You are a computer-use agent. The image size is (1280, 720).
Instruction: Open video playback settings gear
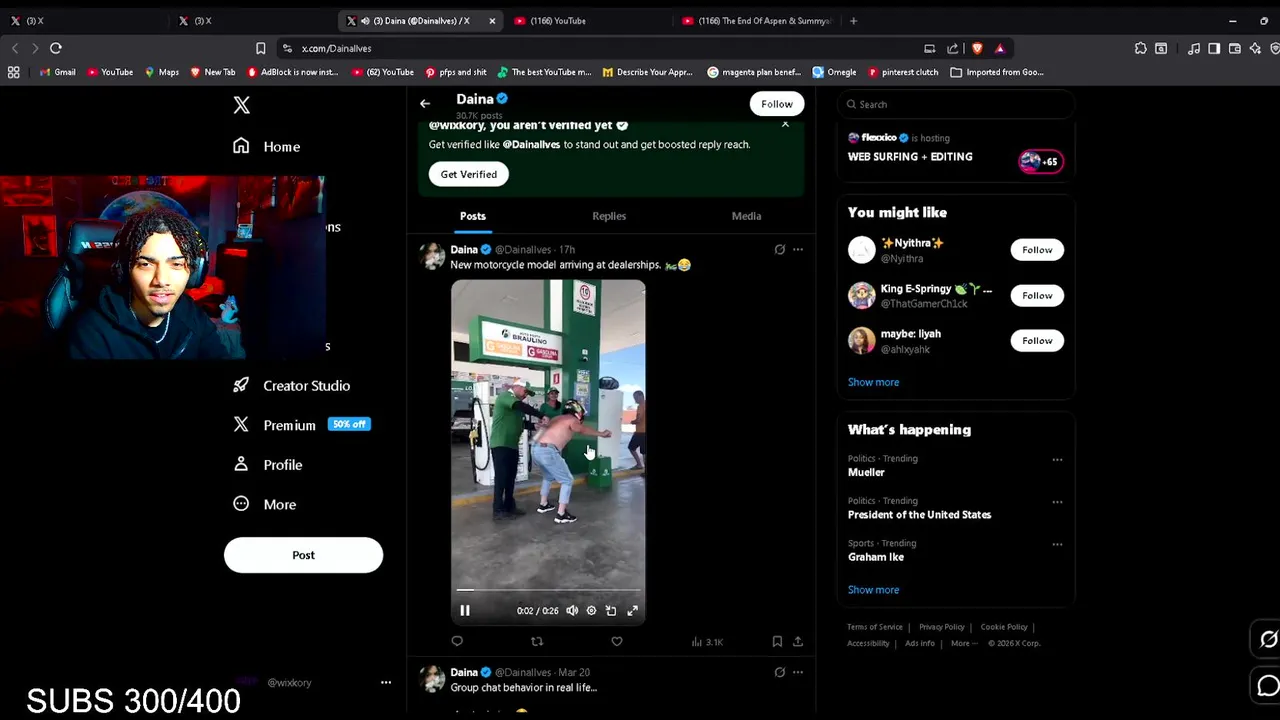[591, 610]
